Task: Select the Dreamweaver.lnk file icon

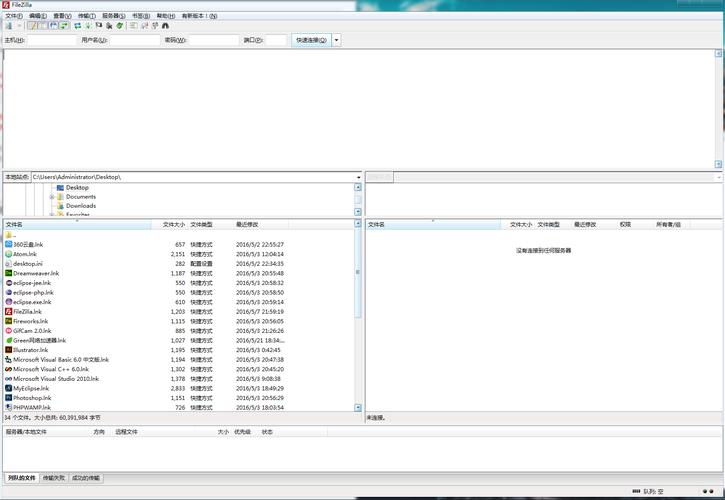Action: (8, 273)
